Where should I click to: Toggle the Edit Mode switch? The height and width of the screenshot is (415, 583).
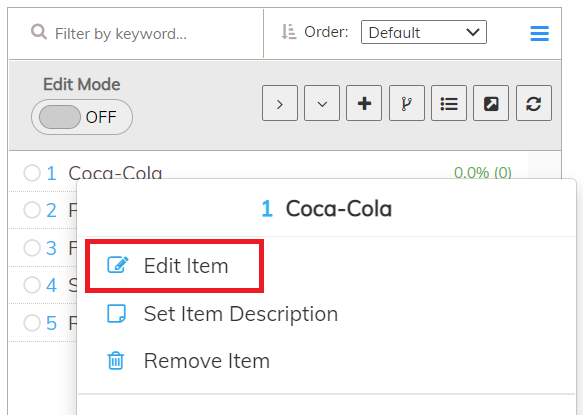82,117
